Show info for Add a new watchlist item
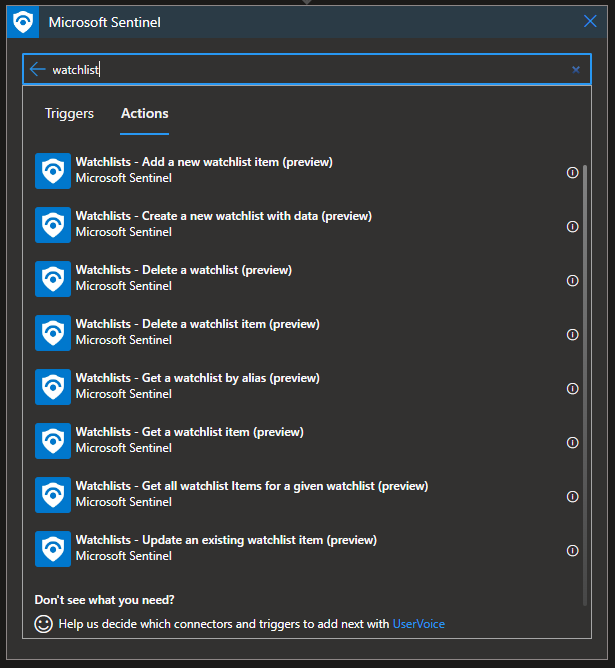615x668 pixels. click(572, 173)
